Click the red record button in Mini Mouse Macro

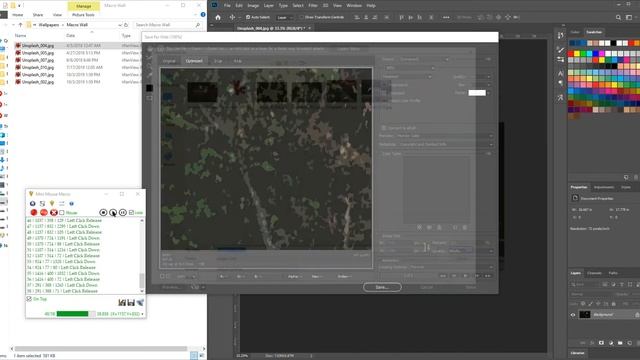point(34,212)
